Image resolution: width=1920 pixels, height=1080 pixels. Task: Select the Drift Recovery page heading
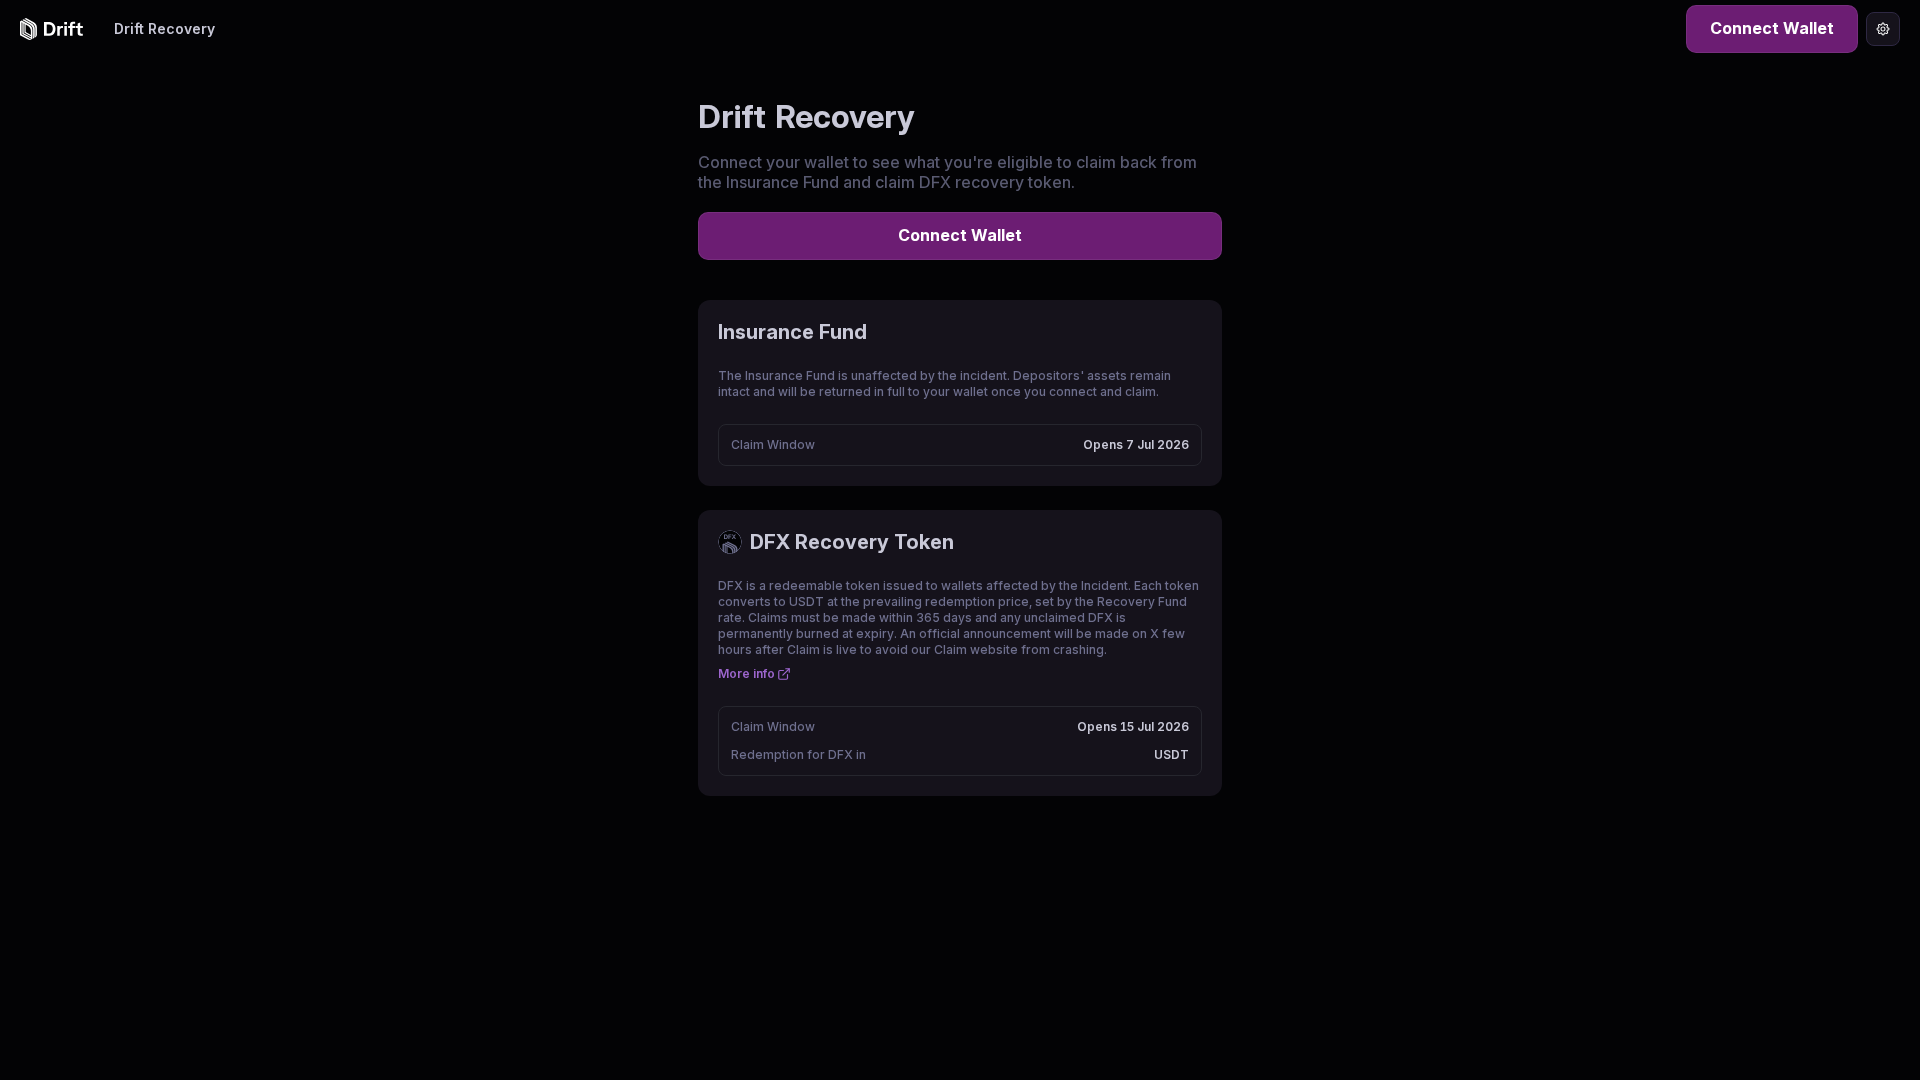806,117
